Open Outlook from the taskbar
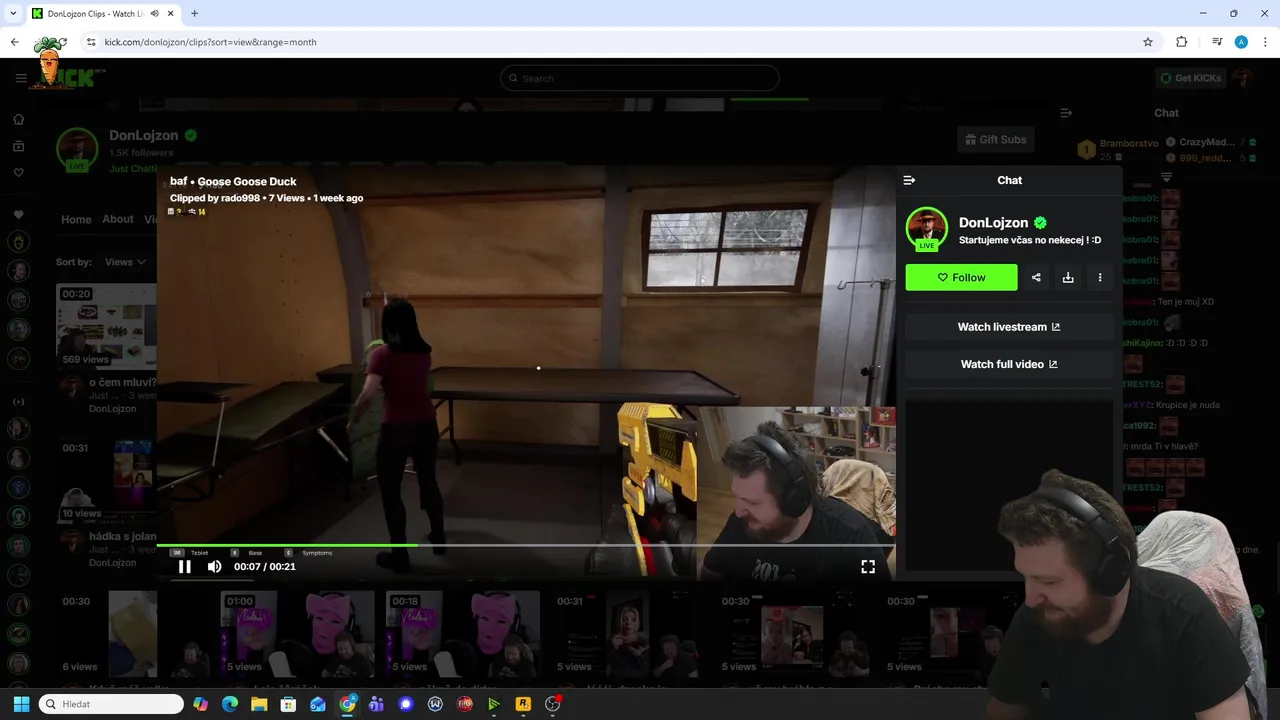 (x=318, y=704)
